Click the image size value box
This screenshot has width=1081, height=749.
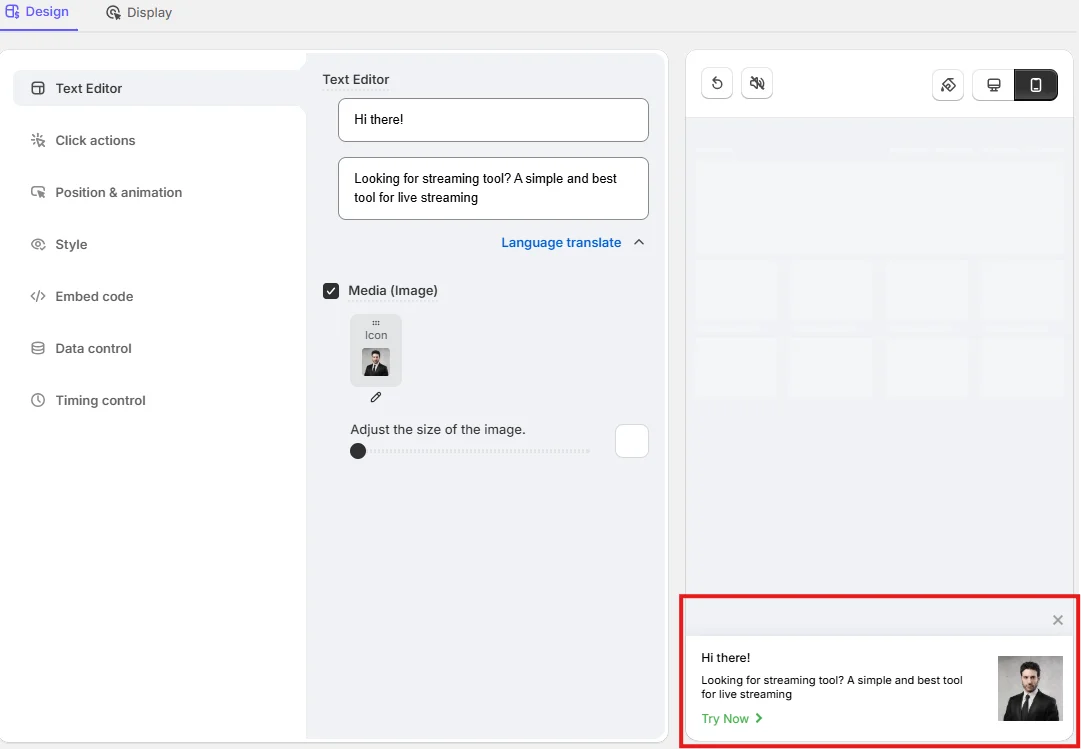[632, 441]
